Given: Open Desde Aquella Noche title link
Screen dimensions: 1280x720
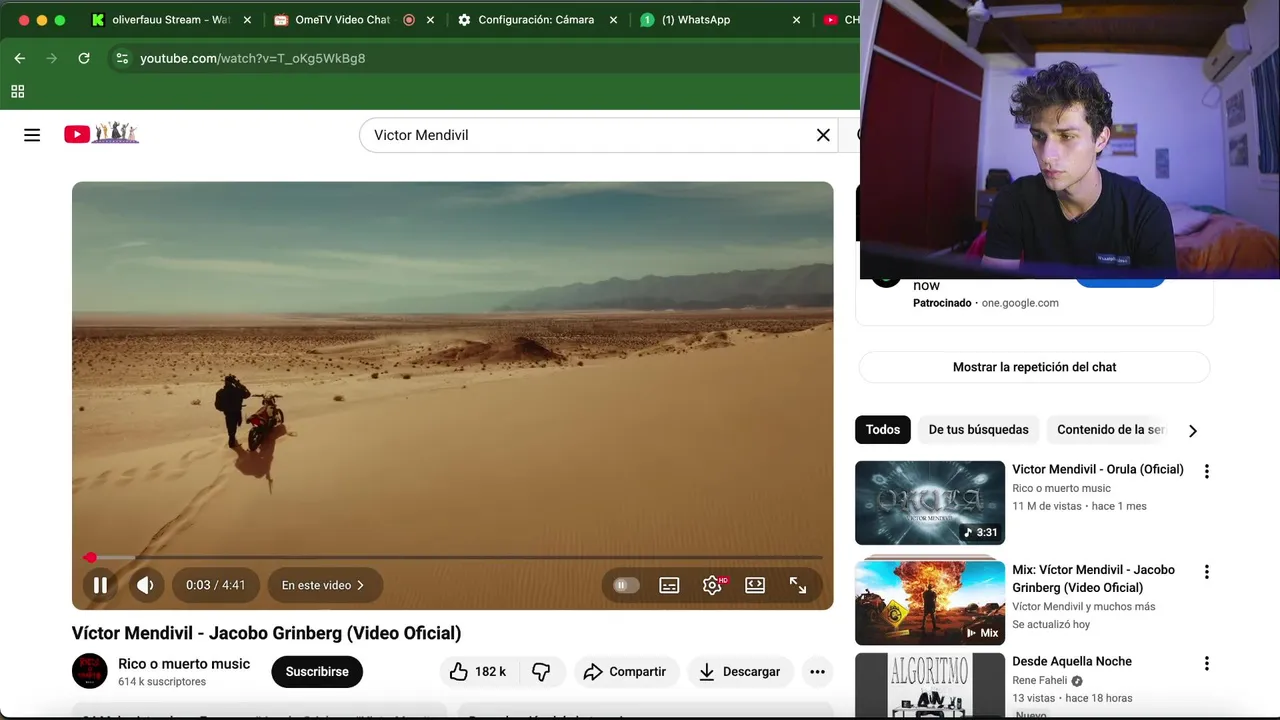Looking at the screenshot, I should coord(1072,661).
